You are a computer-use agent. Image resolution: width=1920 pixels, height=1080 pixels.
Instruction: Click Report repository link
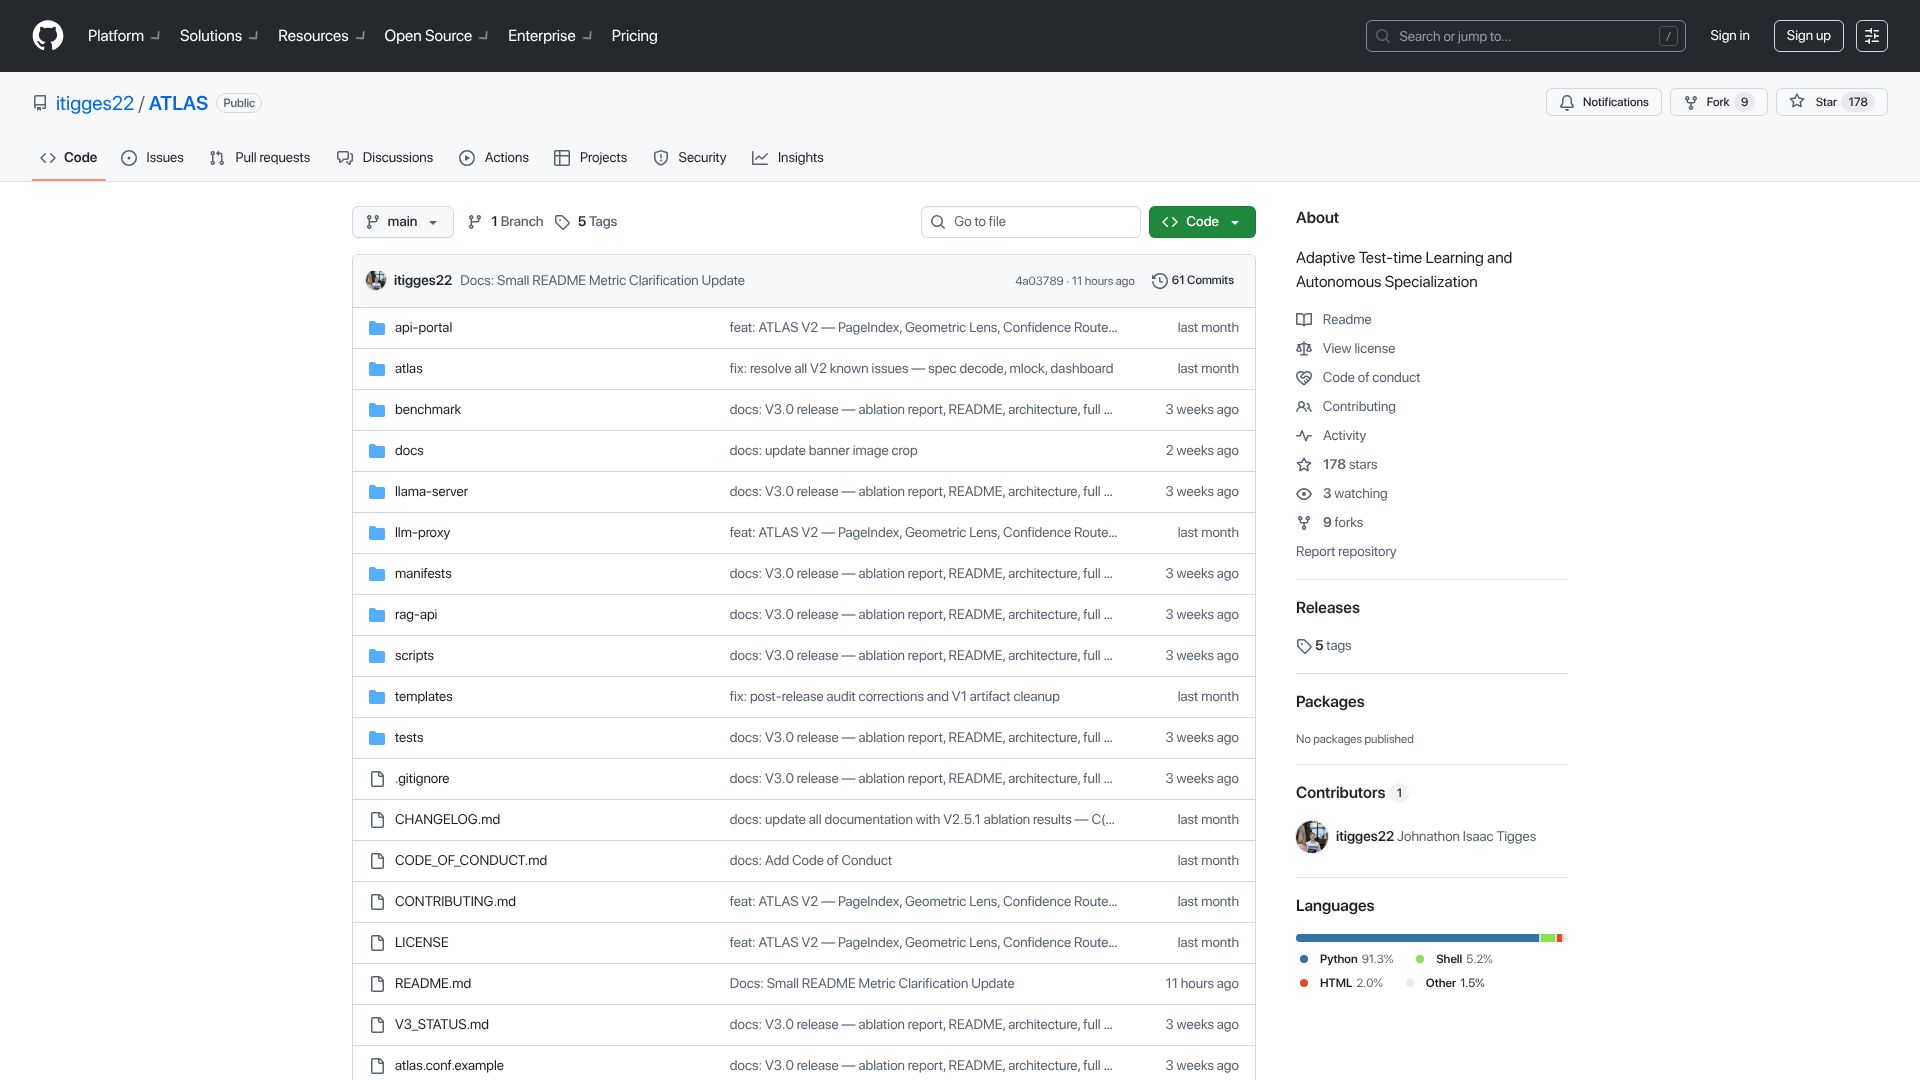[1346, 552]
